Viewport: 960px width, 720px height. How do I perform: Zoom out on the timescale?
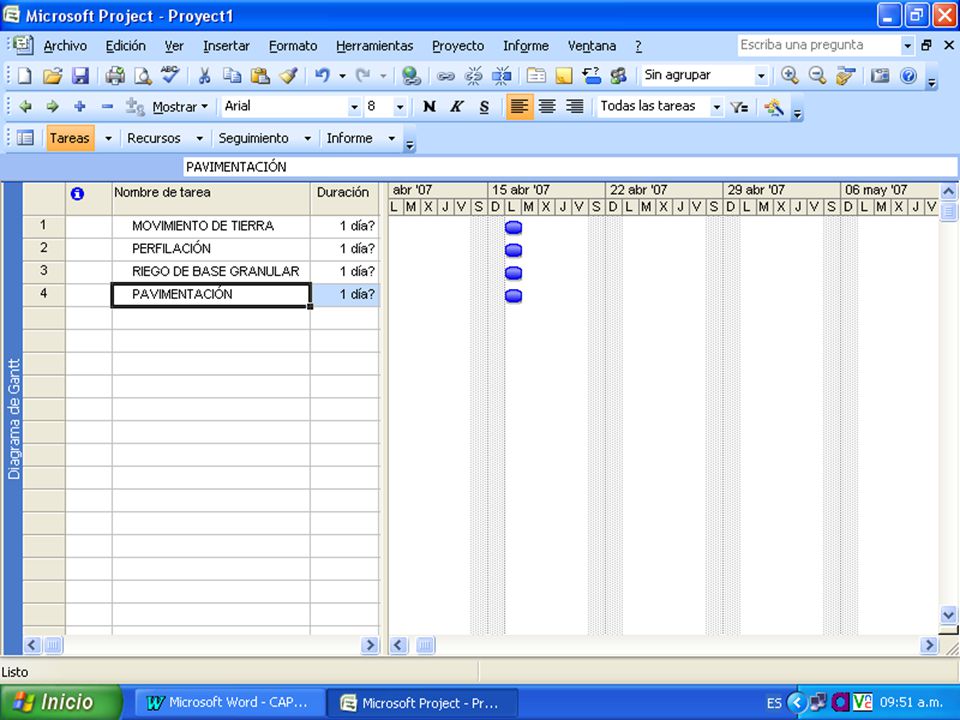(817, 76)
